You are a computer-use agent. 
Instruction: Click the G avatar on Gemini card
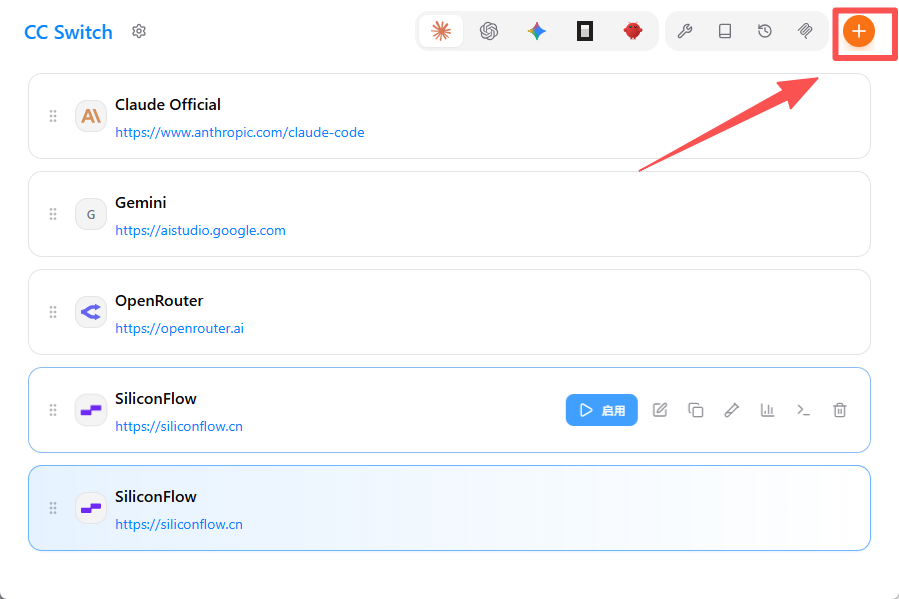click(x=91, y=214)
